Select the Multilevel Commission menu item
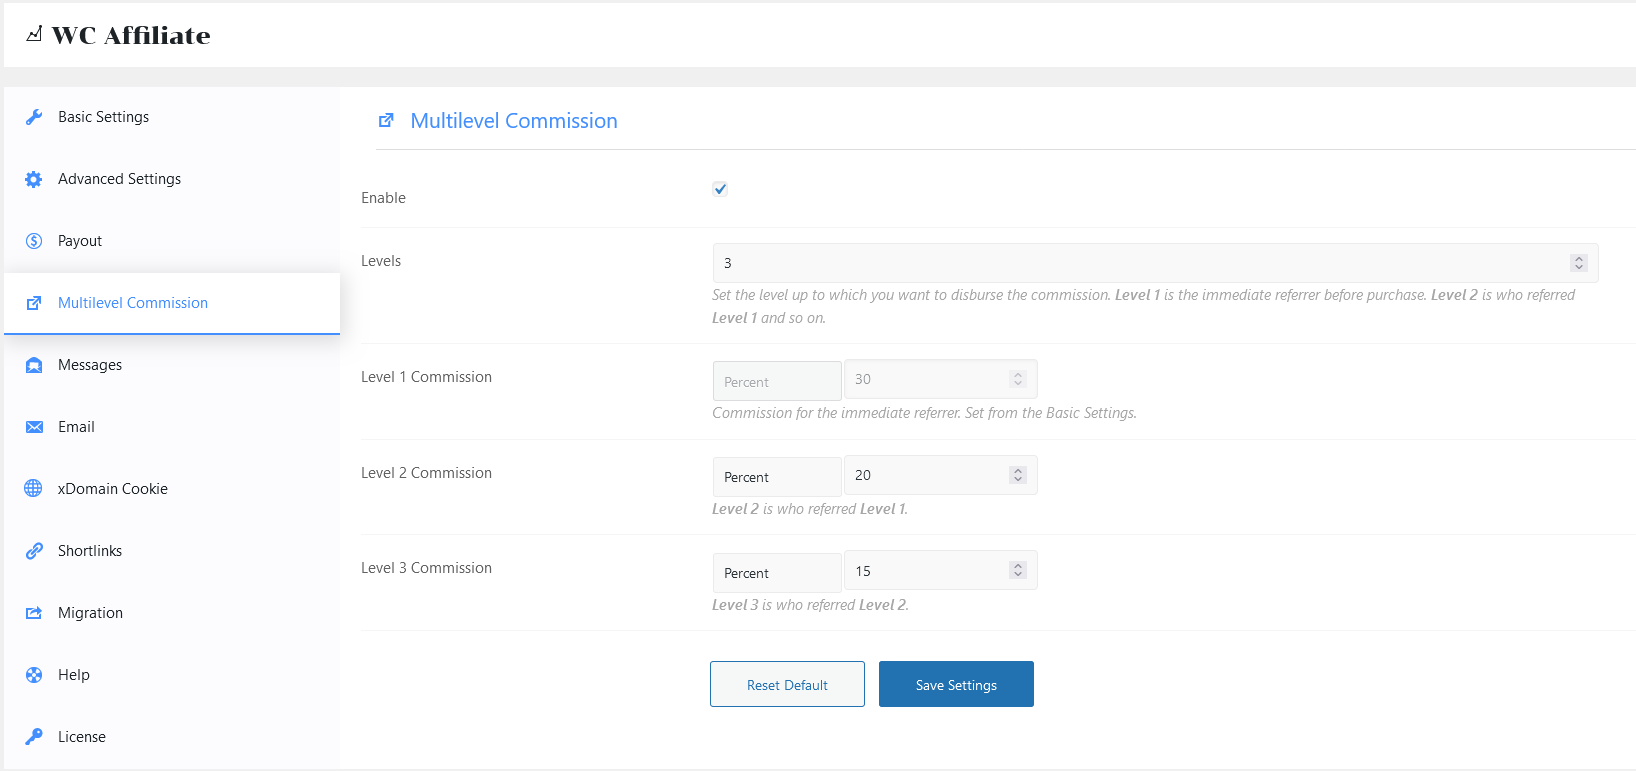The width and height of the screenshot is (1636, 771). (x=172, y=303)
